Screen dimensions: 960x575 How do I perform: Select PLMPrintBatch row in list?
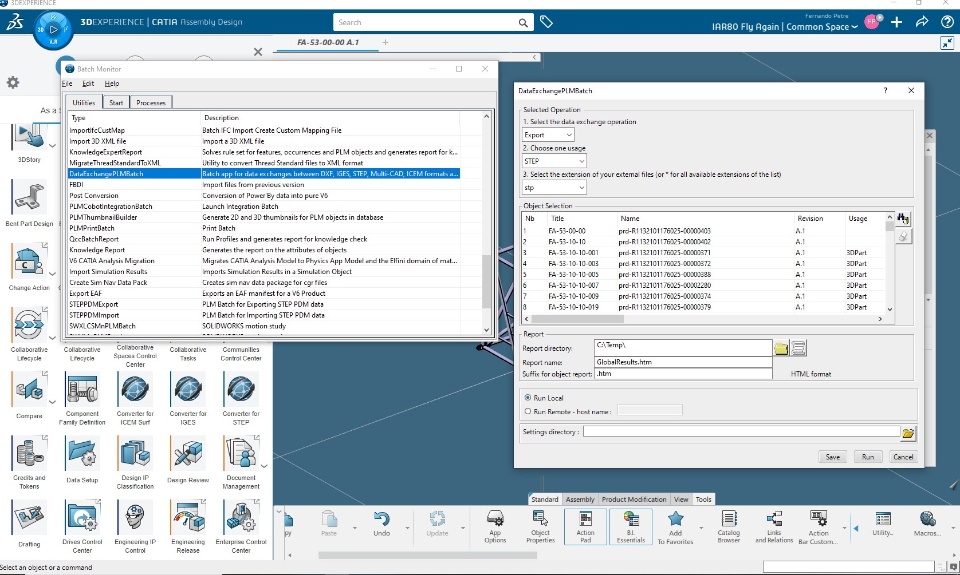point(264,228)
